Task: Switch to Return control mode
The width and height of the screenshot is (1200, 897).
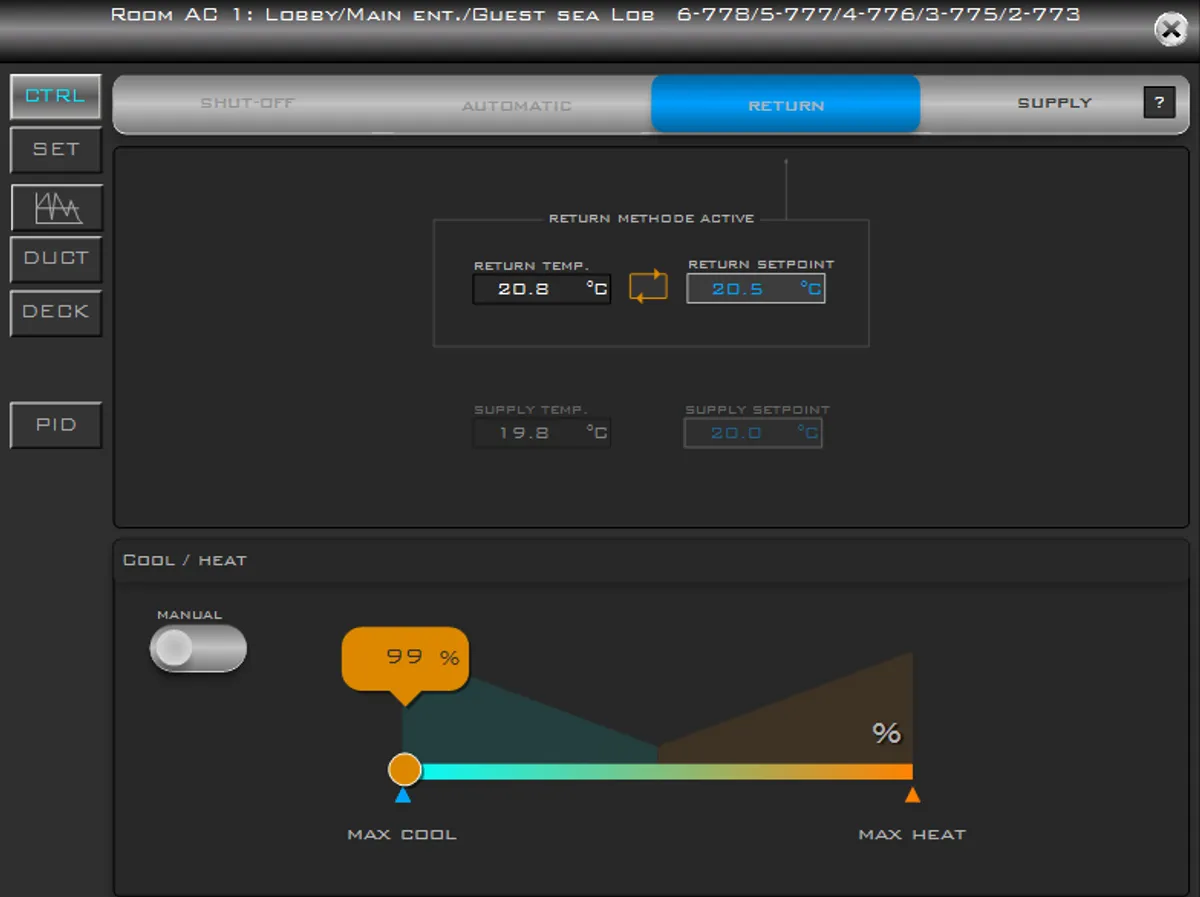Action: pyautogui.click(x=786, y=105)
